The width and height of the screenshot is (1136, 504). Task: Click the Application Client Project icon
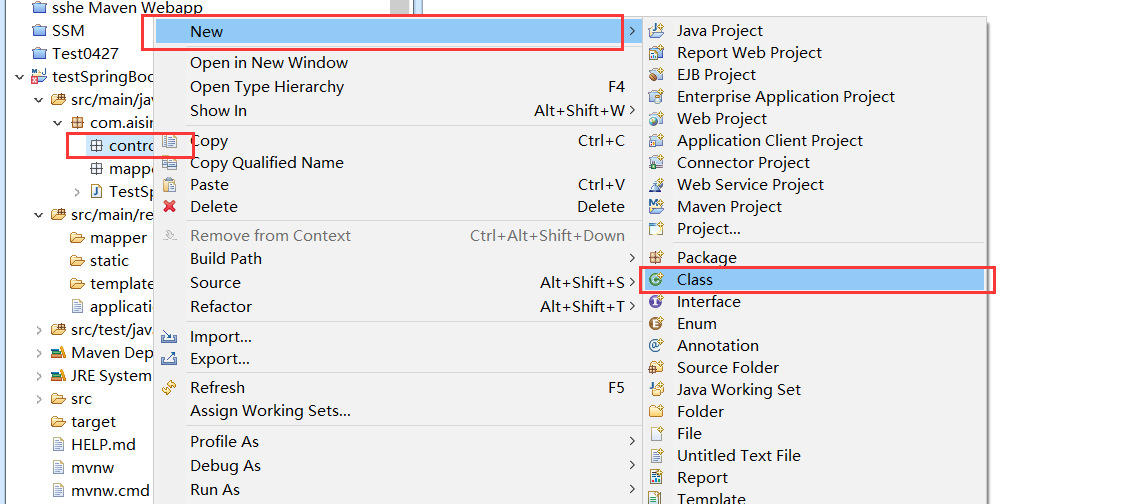656,140
